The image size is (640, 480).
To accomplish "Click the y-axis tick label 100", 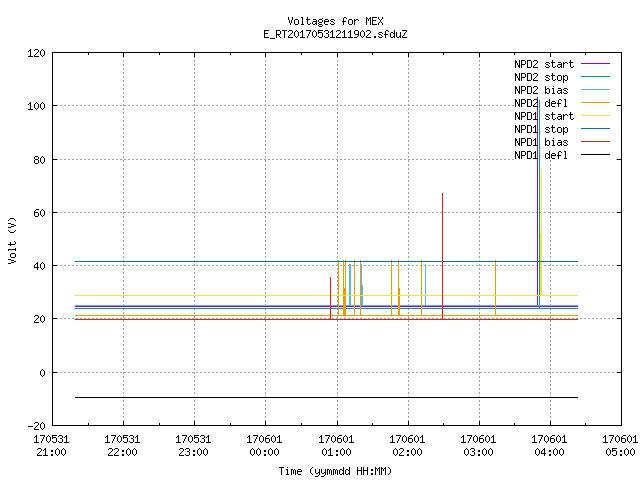I will coord(36,107).
